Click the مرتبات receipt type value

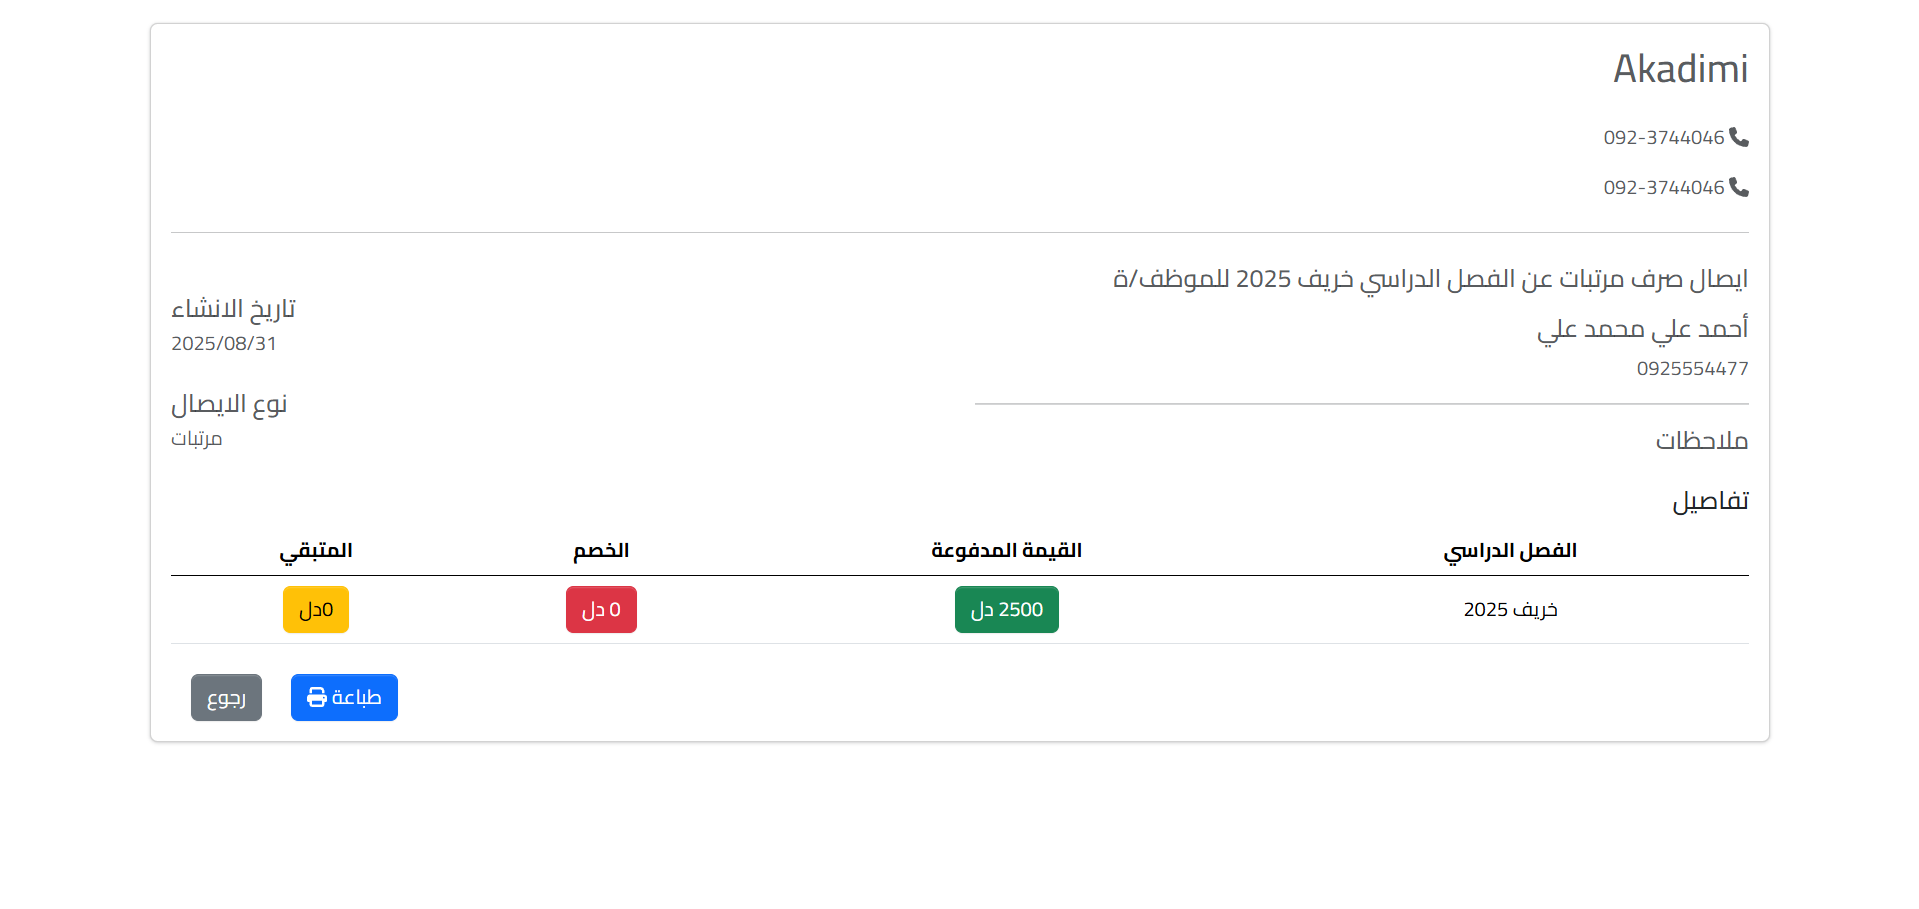pos(197,438)
